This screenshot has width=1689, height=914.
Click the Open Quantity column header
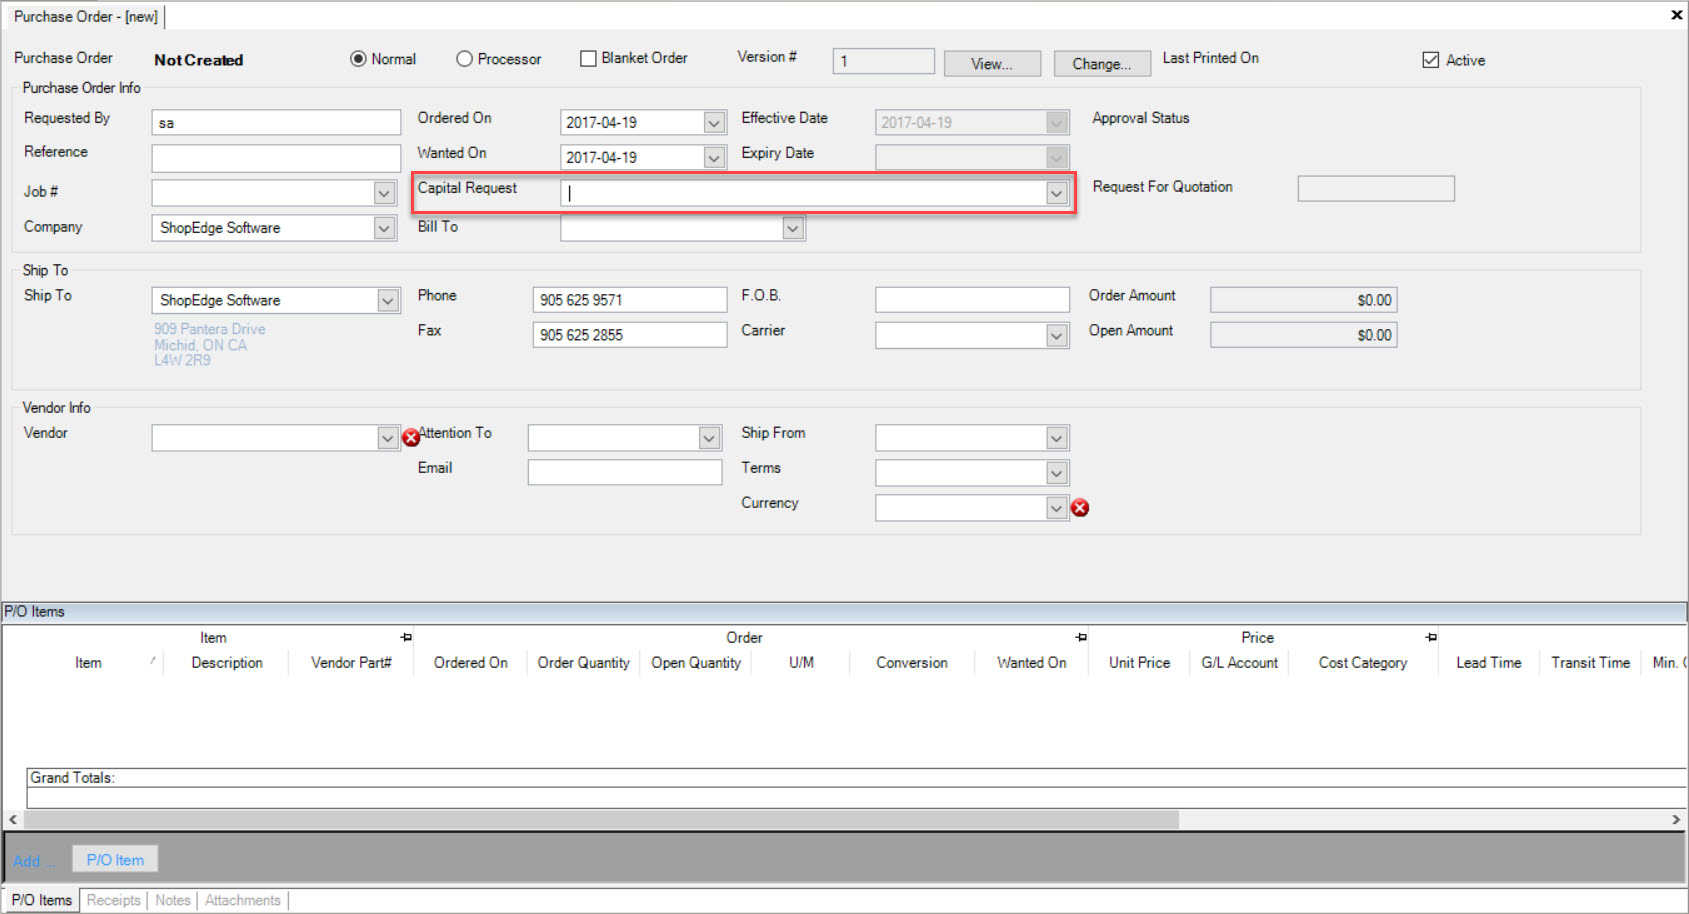tap(696, 663)
